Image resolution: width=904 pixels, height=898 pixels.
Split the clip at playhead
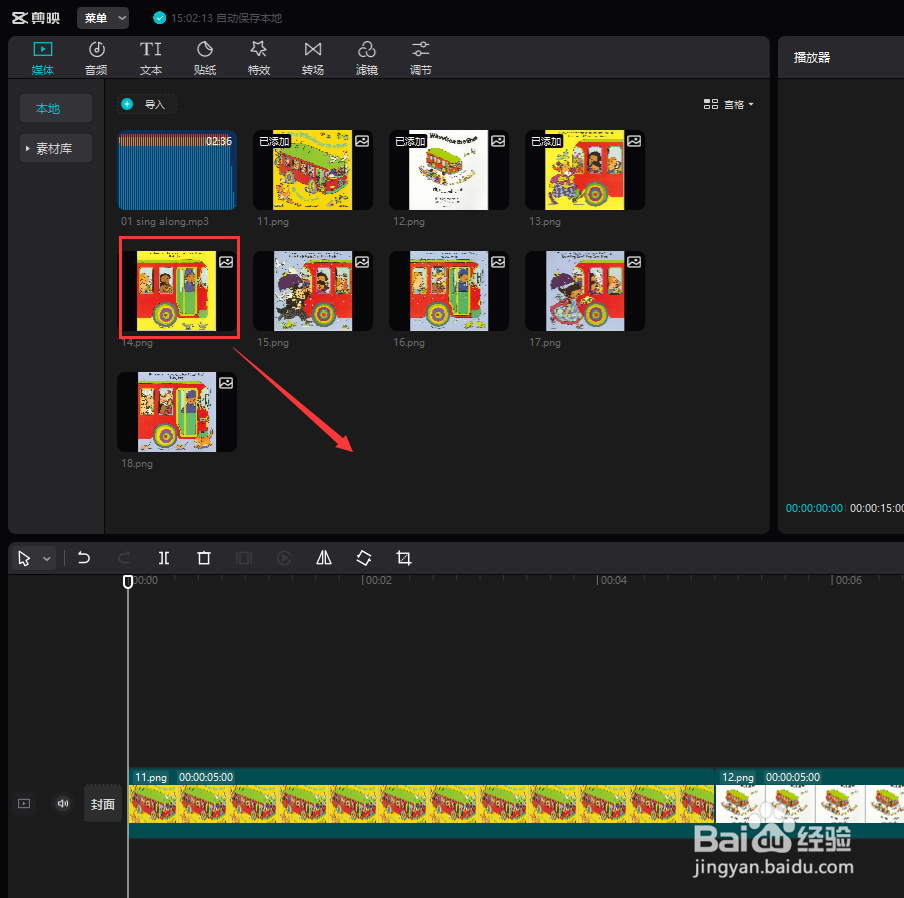pyautogui.click(x=164, y=558)
